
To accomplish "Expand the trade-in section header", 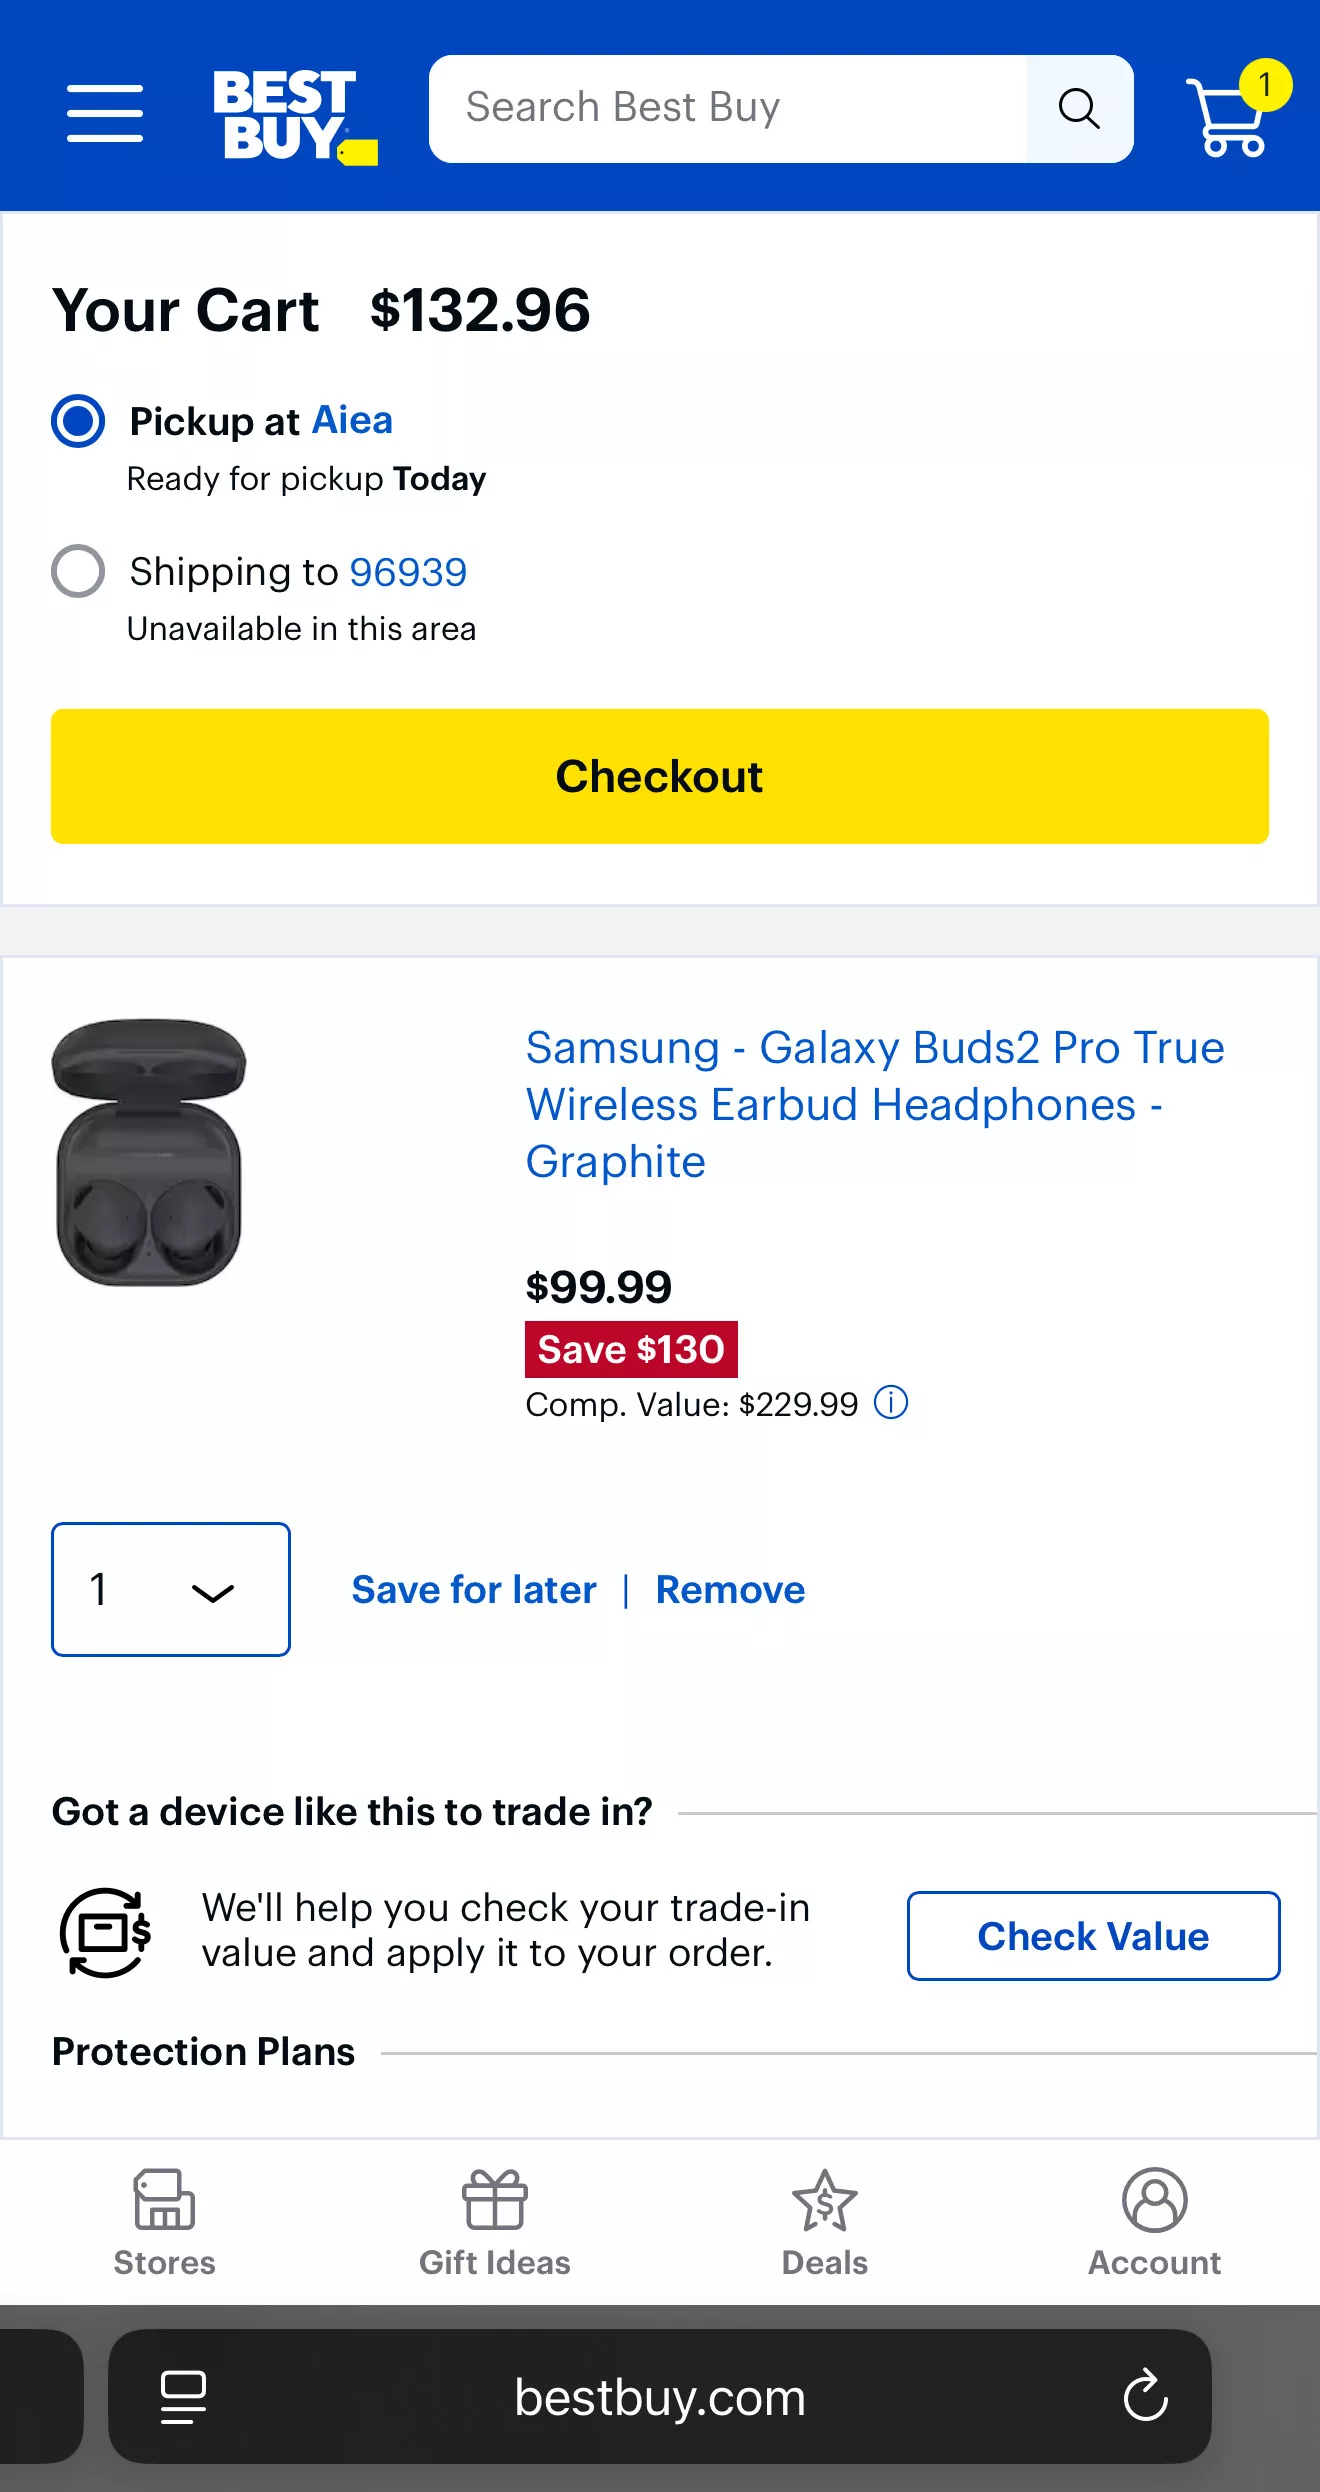I will point(352,1812).
